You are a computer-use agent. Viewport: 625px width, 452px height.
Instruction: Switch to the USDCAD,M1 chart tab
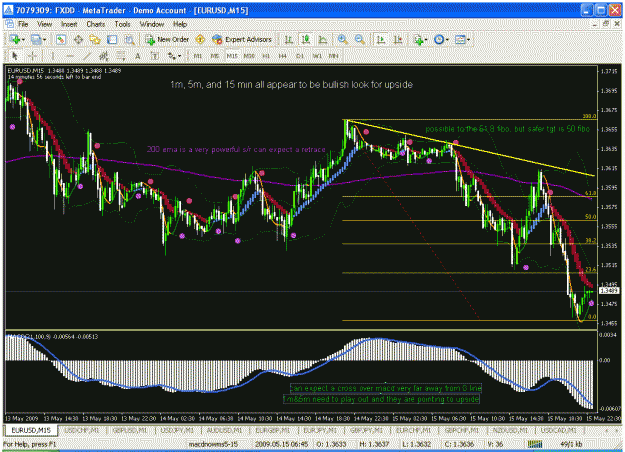click(x=559, y=430)
